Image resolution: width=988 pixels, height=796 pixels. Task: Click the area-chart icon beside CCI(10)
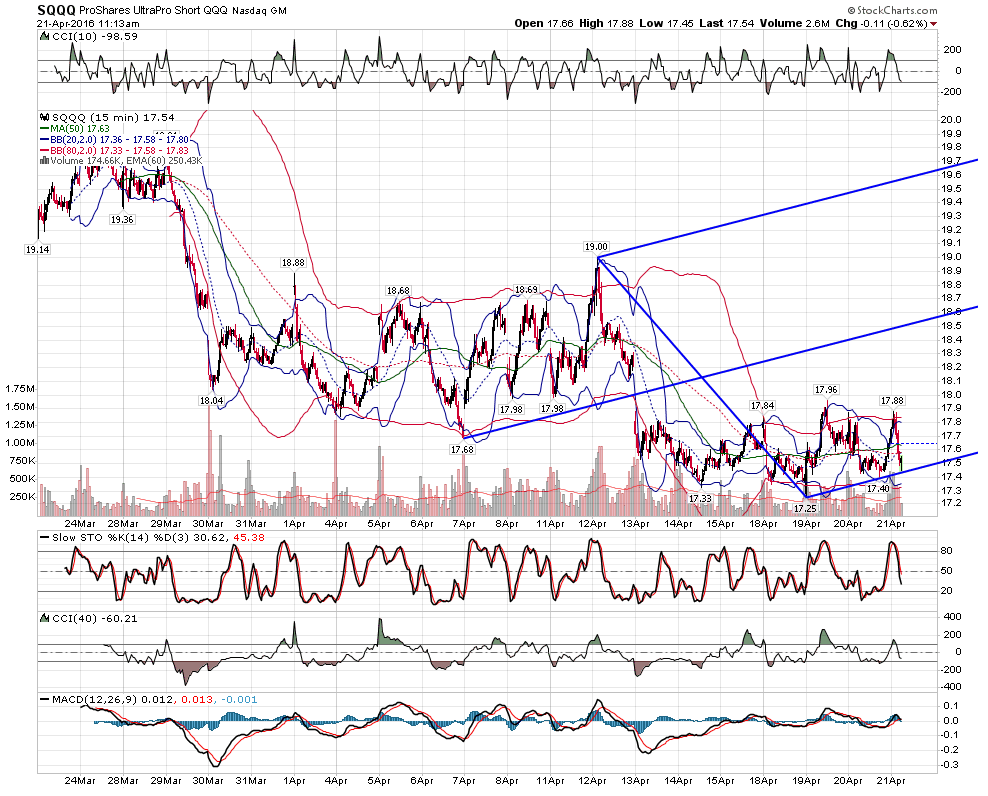click(x=44, y=37)
